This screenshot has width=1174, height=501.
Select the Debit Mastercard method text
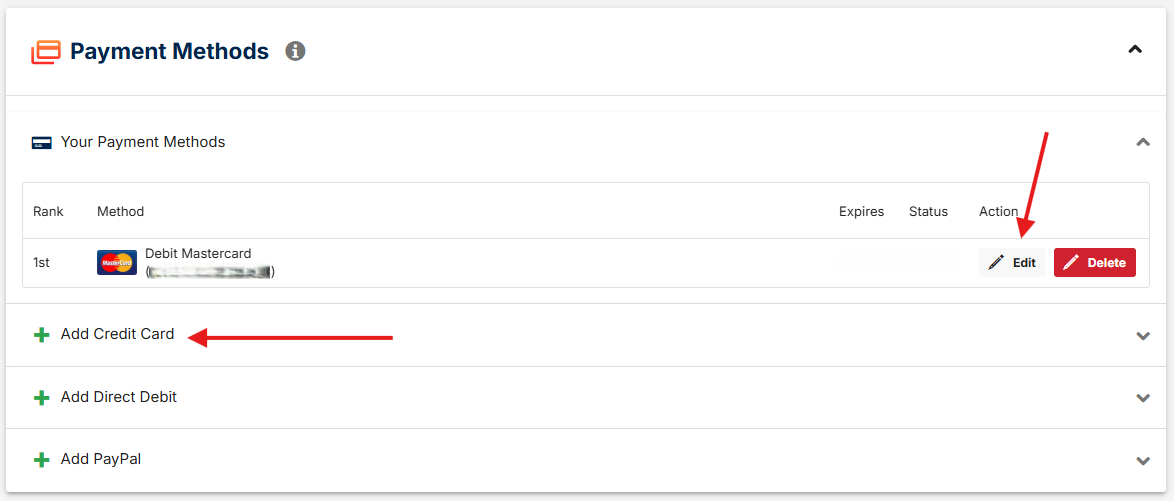coord(198,254)
